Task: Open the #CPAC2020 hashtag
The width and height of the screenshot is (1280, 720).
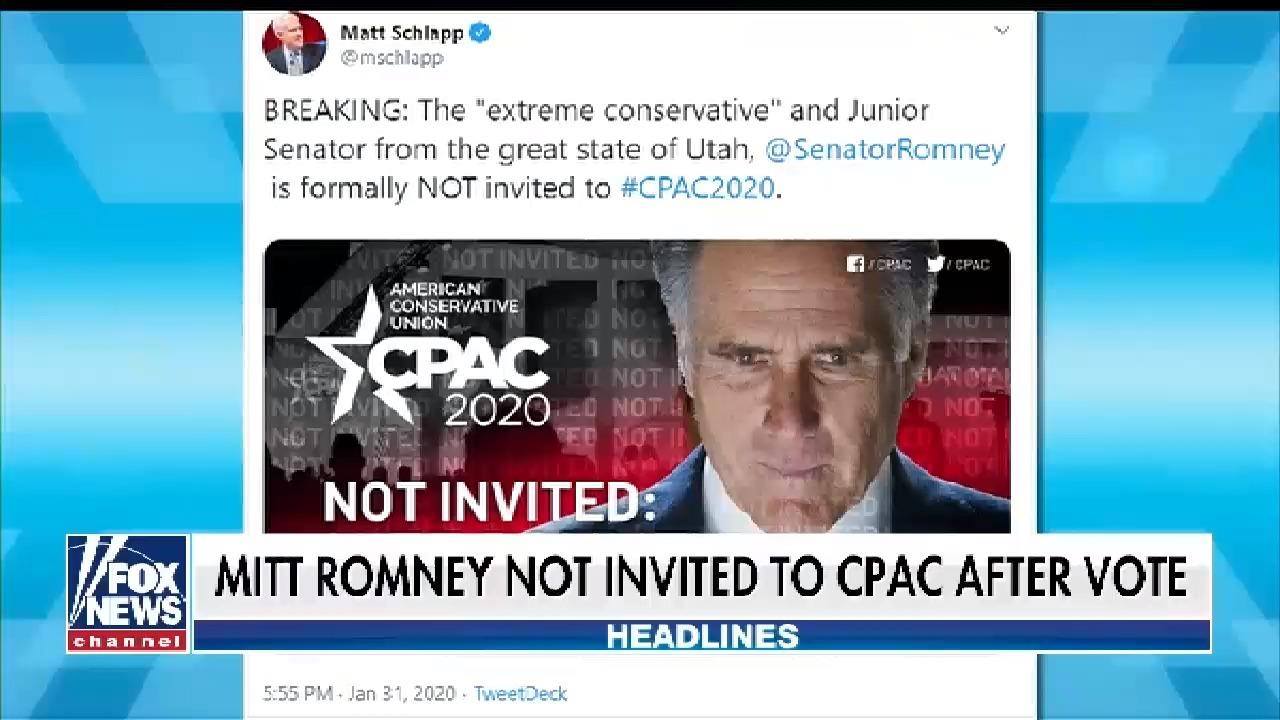Action: click(698, 188)
